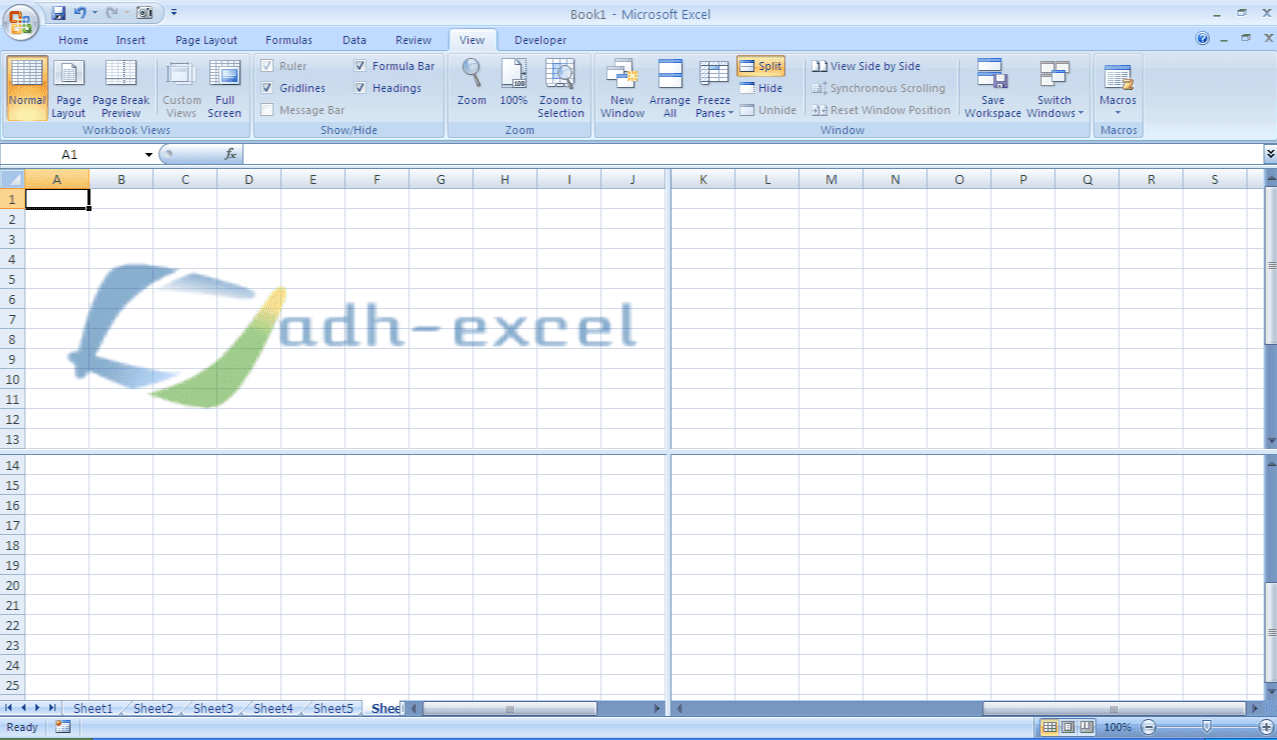Click Save Workspace
Viewport: 1277px width, 740px height.
tap(993, 88)
